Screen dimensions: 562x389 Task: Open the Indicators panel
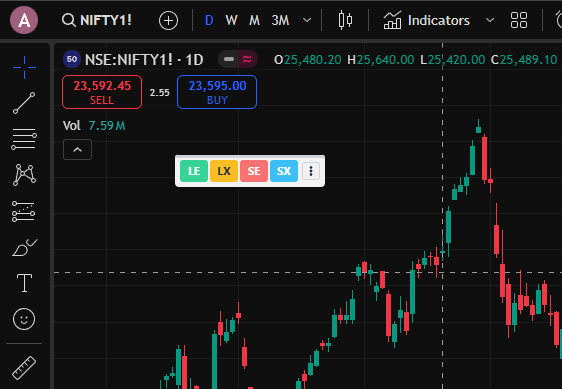(427, 20)
